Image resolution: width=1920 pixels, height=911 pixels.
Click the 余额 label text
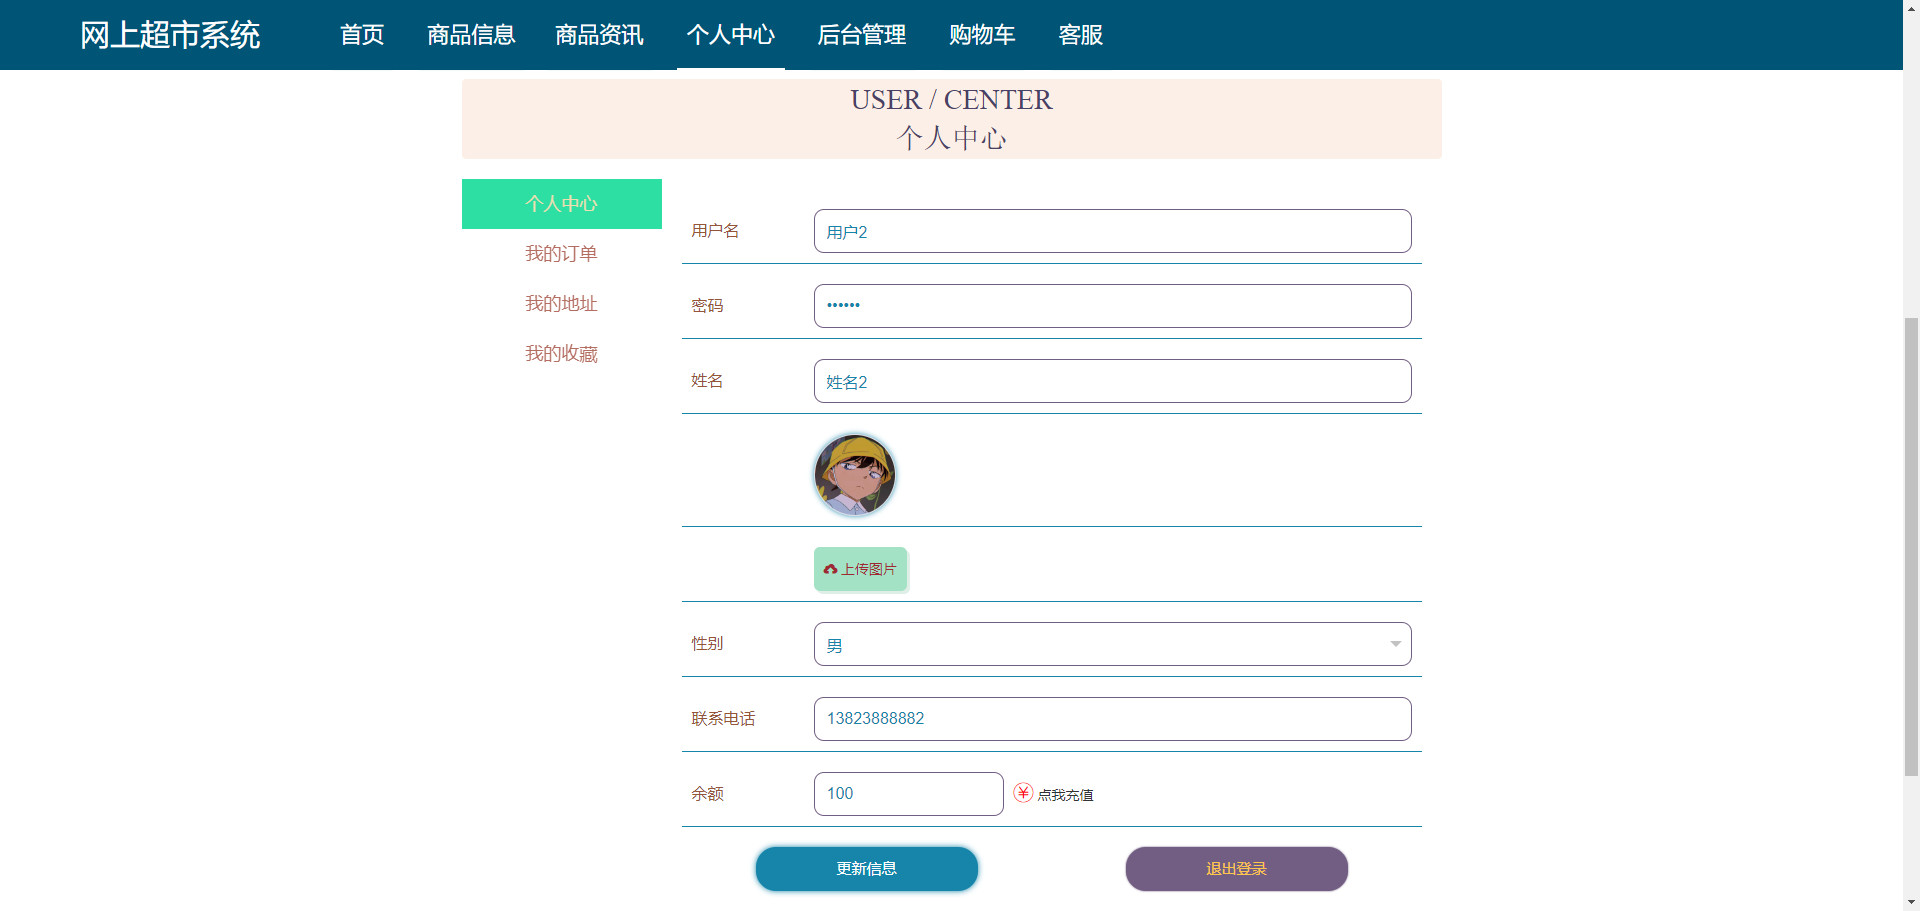pos(707,794)
